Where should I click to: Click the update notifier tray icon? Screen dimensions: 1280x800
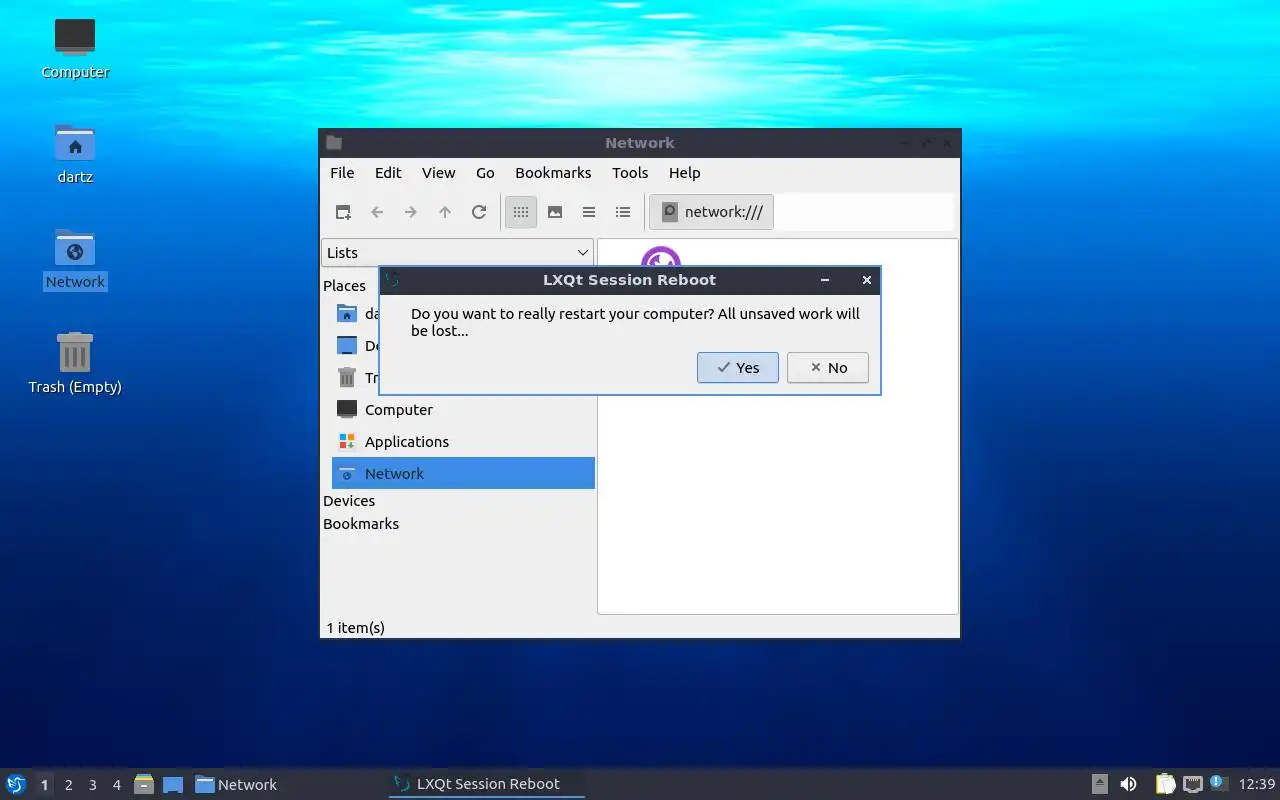click(x=1218, y=783)
